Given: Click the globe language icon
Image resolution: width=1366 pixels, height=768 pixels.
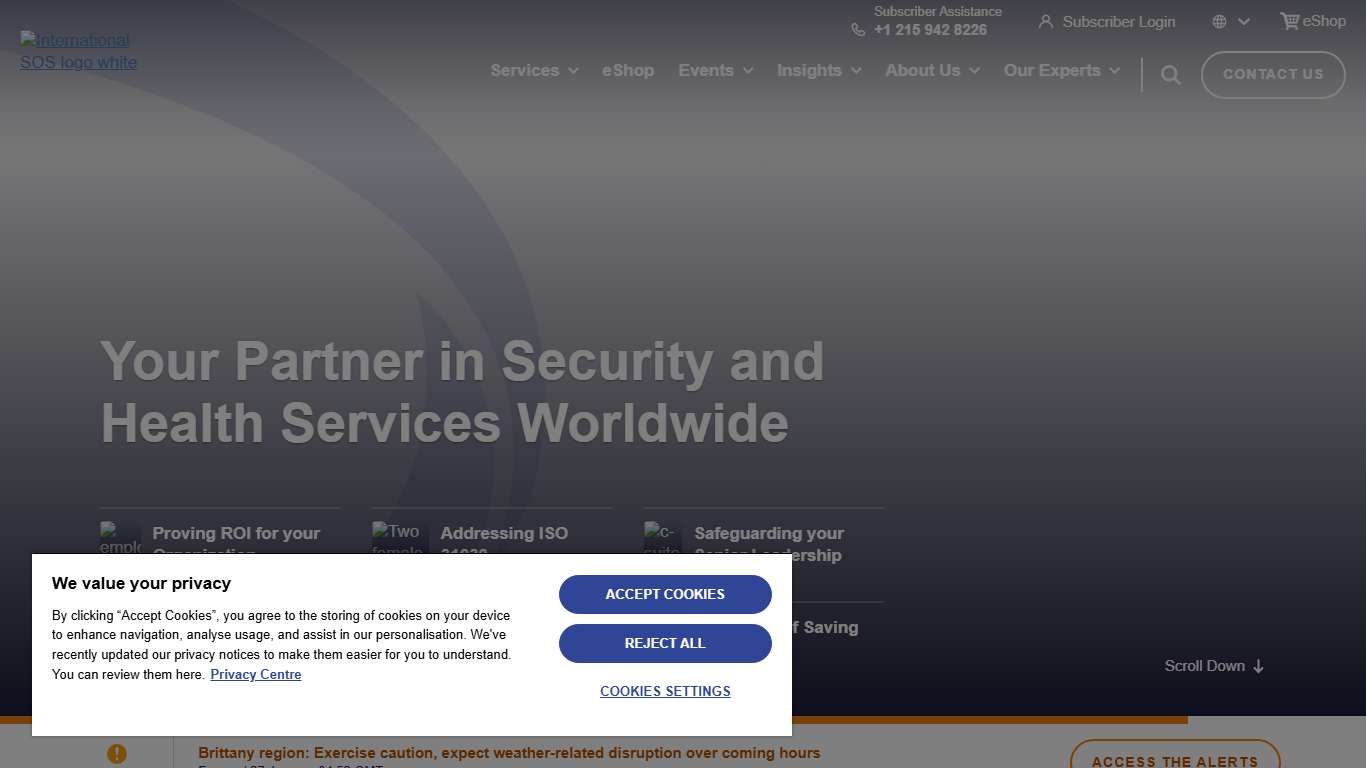Looking at the screenshot, I should click(x=1219, y=22).
